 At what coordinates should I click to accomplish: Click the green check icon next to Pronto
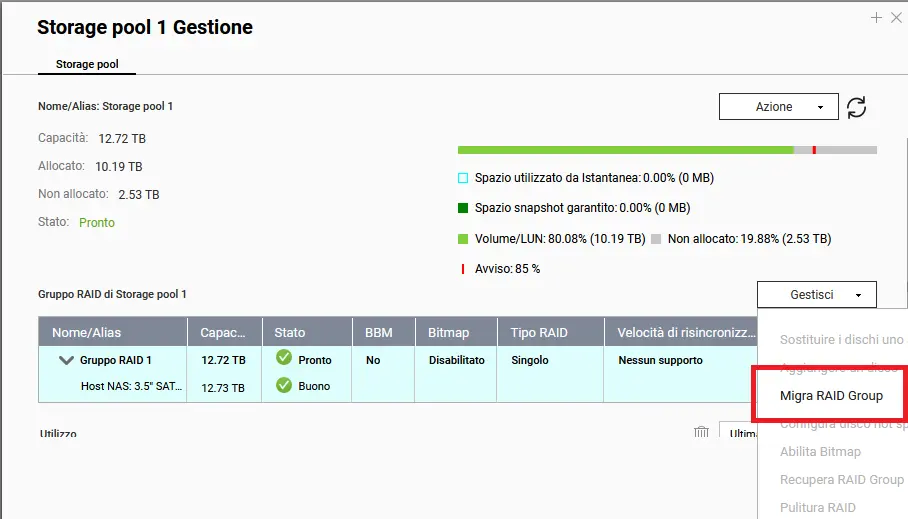[284, 359]
